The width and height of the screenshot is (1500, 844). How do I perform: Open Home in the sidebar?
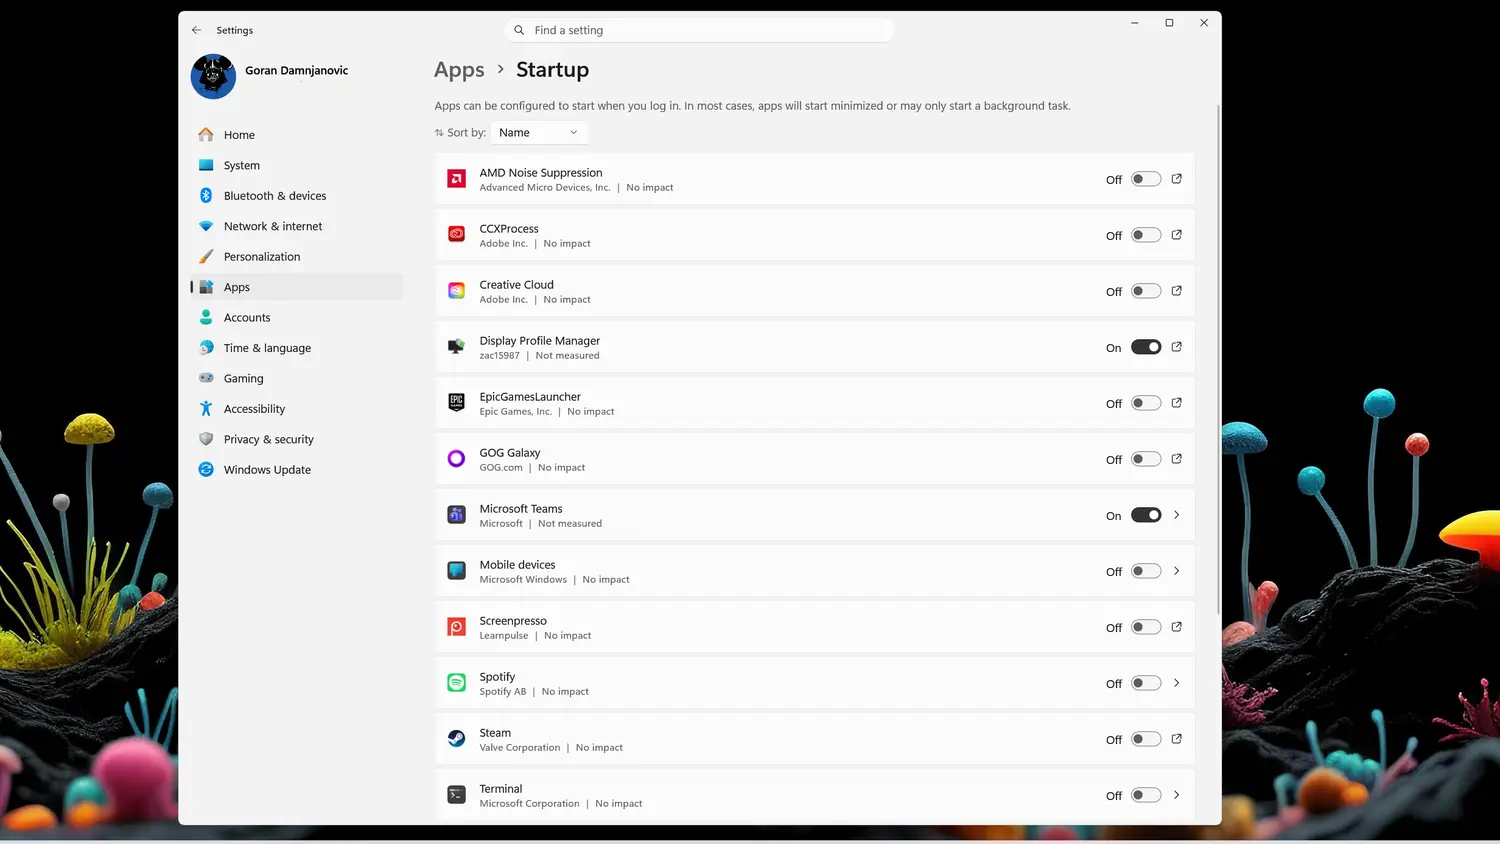point(297,135)
